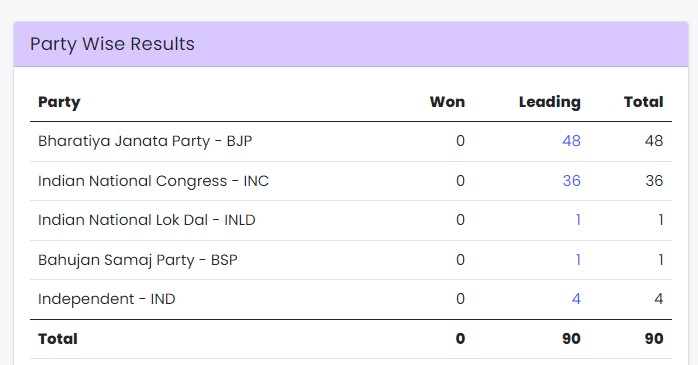698x365 pixels.
Task: Select the Indian National Lok Dal row name
Action: click(147, 220)
